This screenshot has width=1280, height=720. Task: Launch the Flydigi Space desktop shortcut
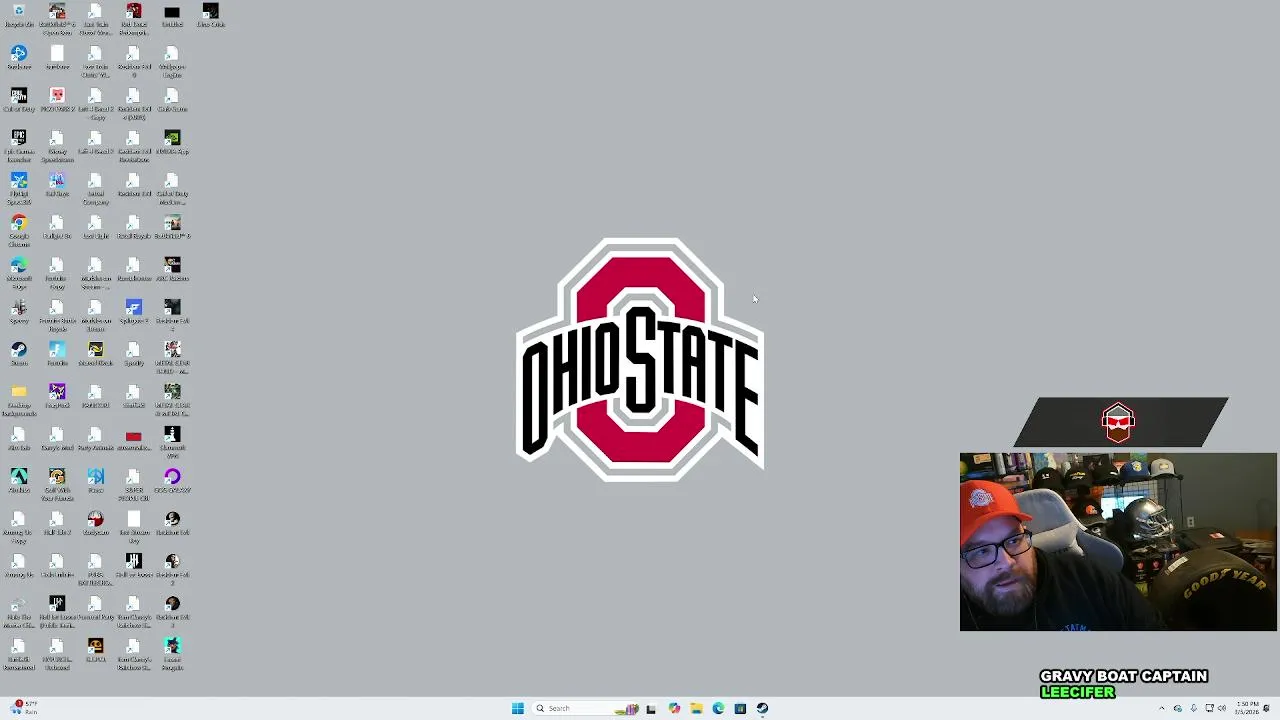click(19, 186)
